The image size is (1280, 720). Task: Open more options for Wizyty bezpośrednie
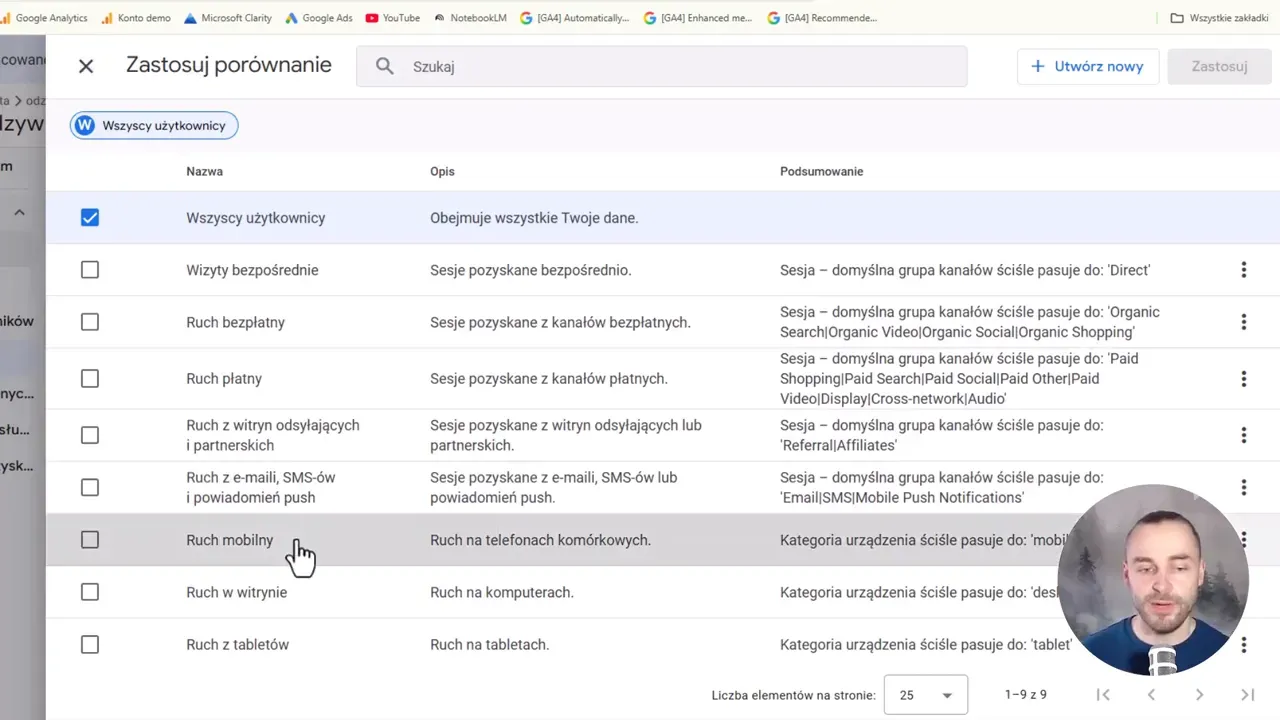1244,270
